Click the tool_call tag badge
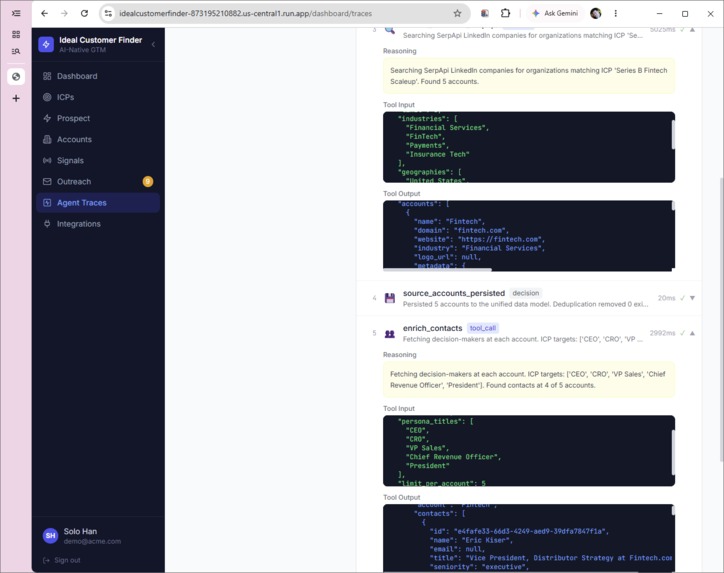Screen dimensions: 724x573 tap(483, 328)
